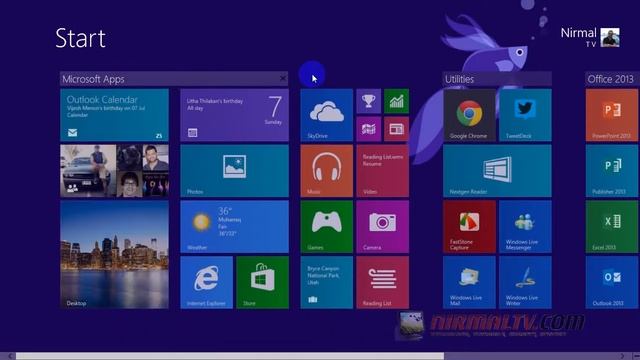Launch the Reading List tile
Screen dimensions: 640x360
[x=382, y=282]
